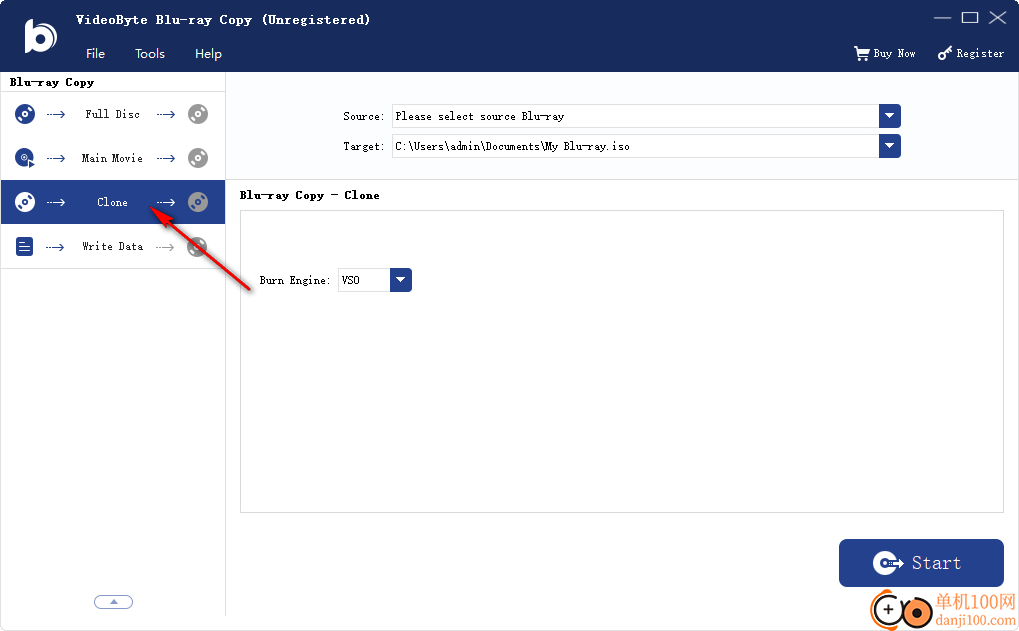Viewport: 1019px width, 631px height.
Task: Select Main Movie copy mode
Action: pyautogui.click(x=112, y=158)
